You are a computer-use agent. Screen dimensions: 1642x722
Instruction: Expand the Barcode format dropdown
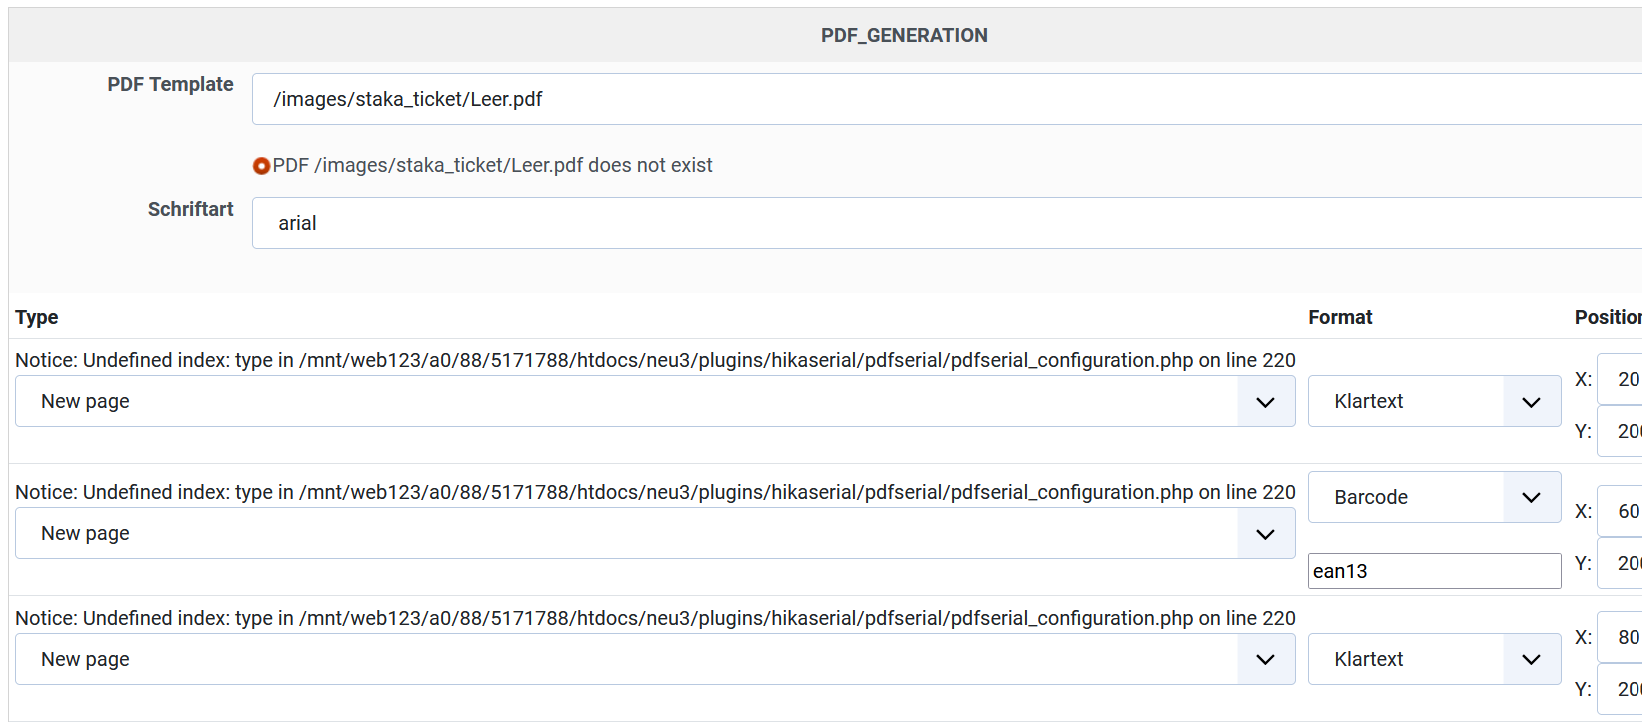coord(1434,497)
